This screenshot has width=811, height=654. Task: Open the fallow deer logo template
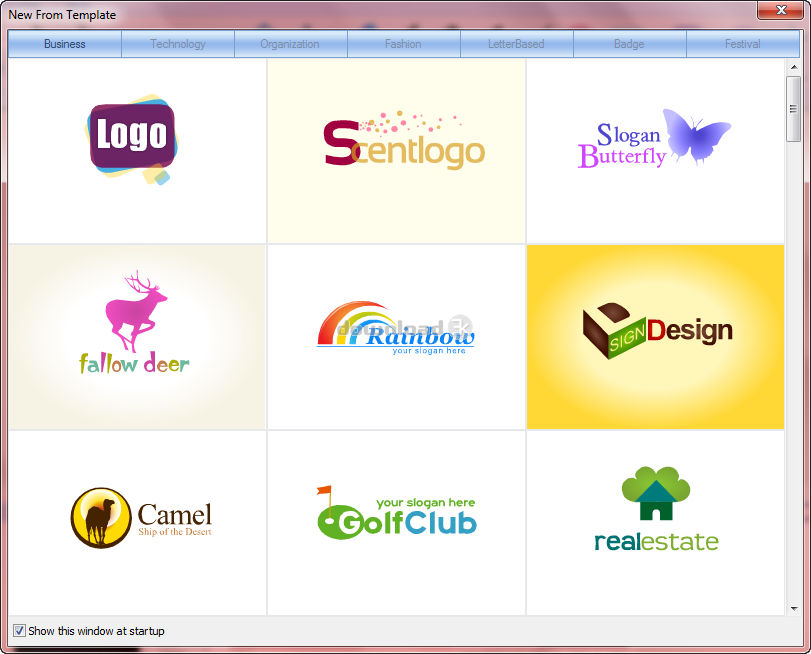tap(136, 336)
